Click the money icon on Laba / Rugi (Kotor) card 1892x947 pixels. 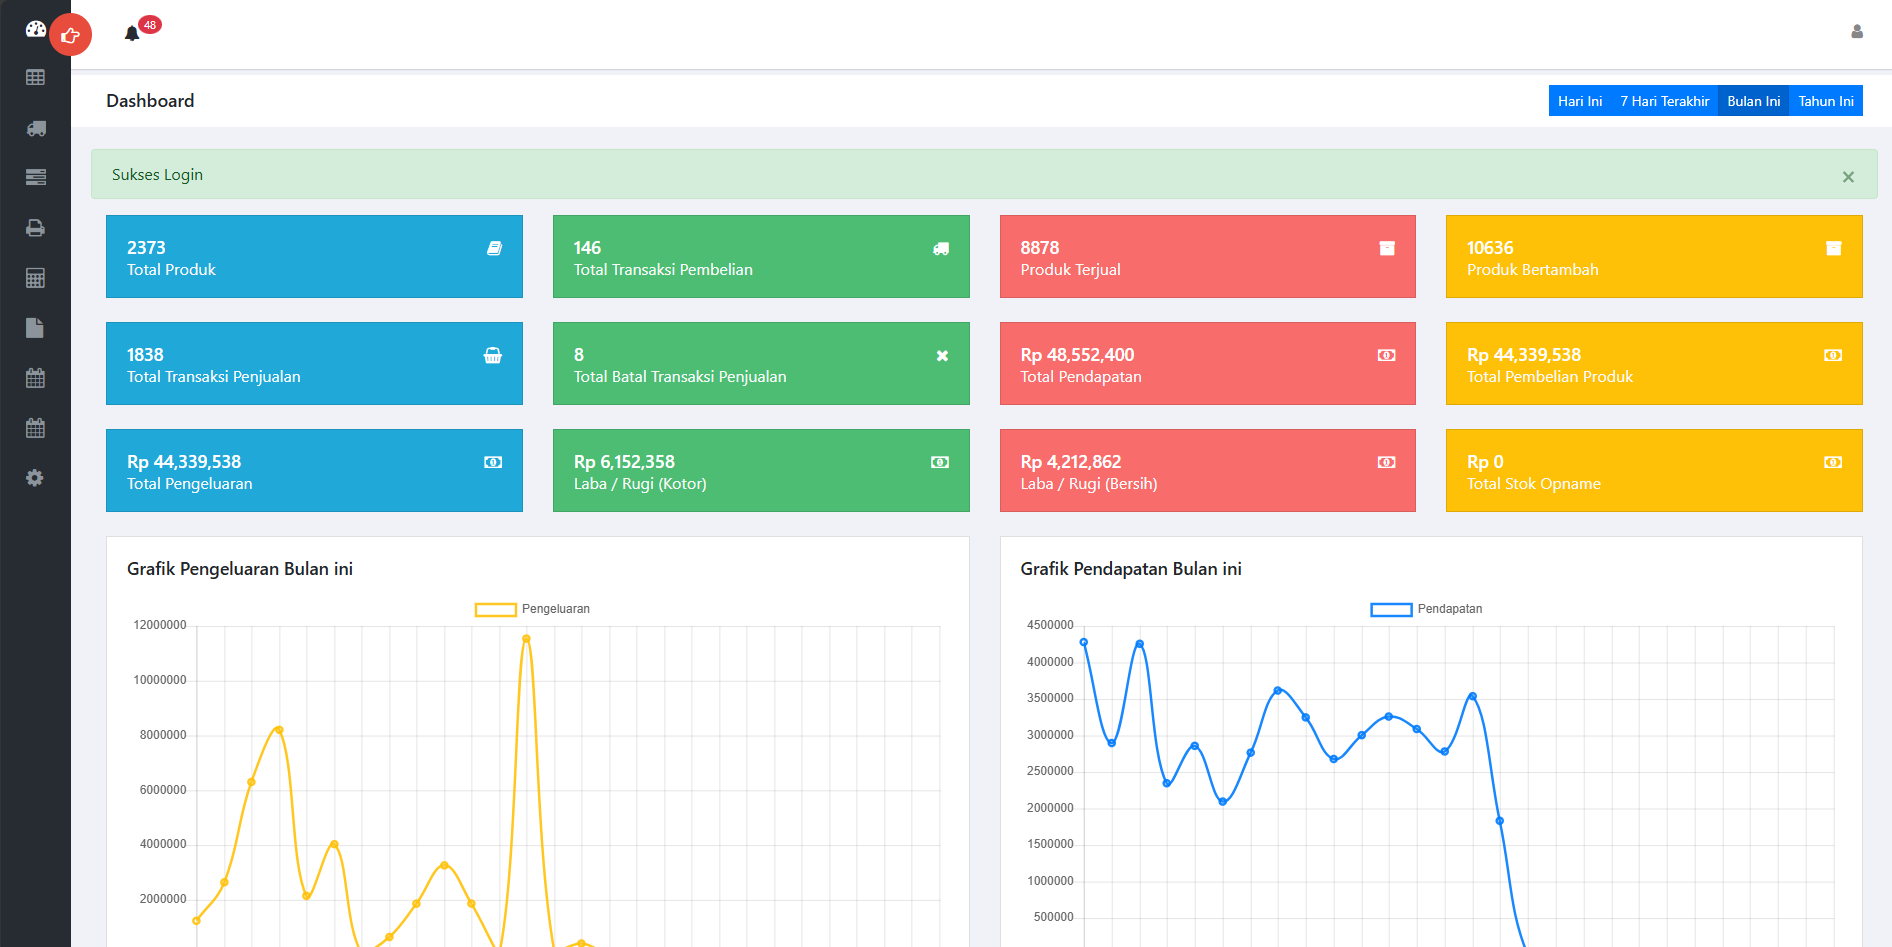point(940,462)
